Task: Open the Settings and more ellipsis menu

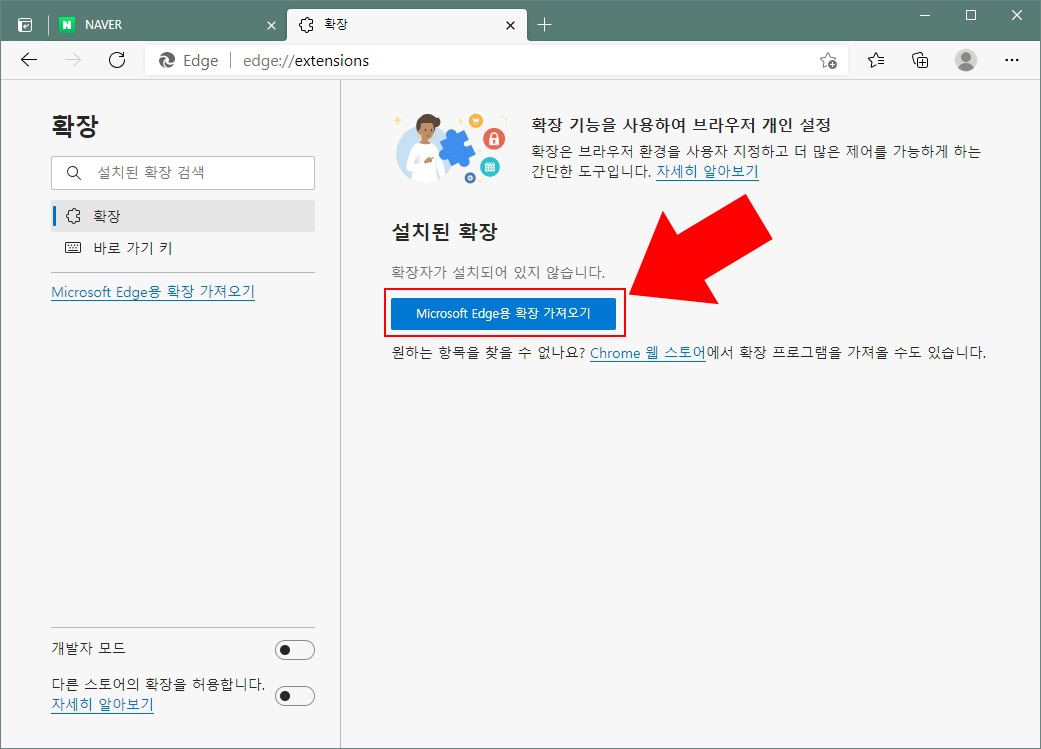Action: [x=1011, y=60]
